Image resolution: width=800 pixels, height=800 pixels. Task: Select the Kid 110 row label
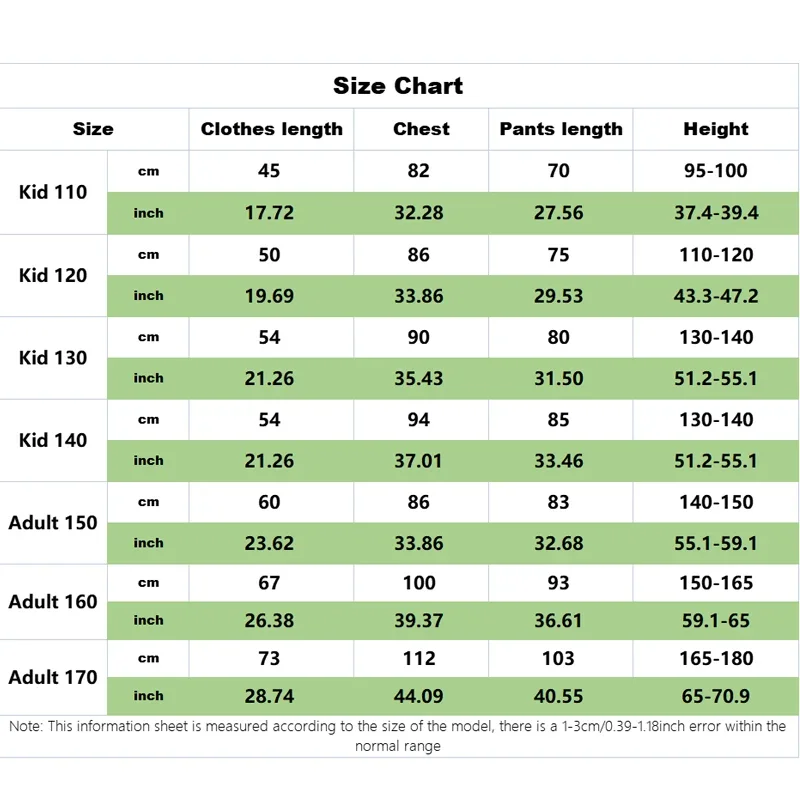coord(53,192)
